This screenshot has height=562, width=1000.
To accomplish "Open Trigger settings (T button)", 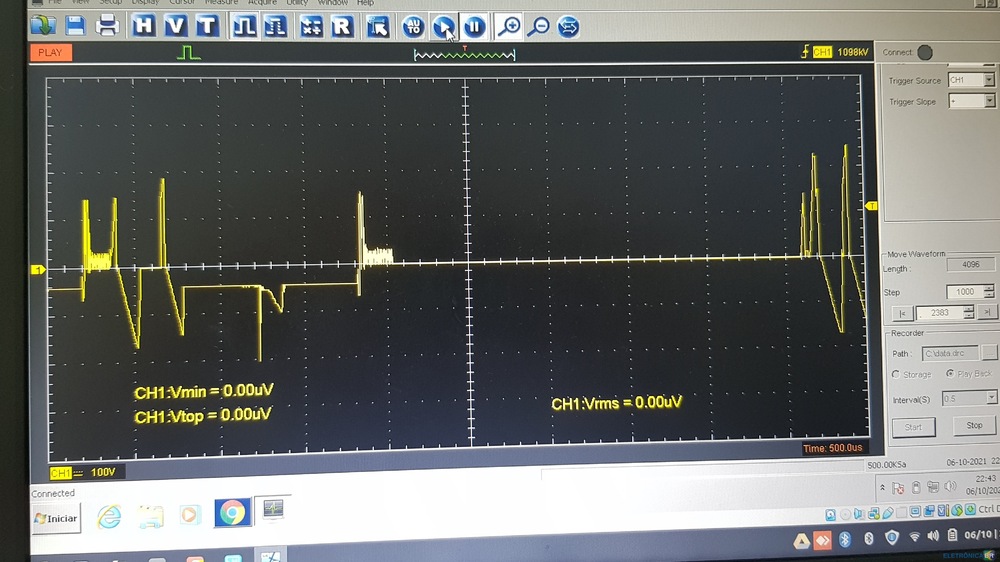I will click(207, 26).
